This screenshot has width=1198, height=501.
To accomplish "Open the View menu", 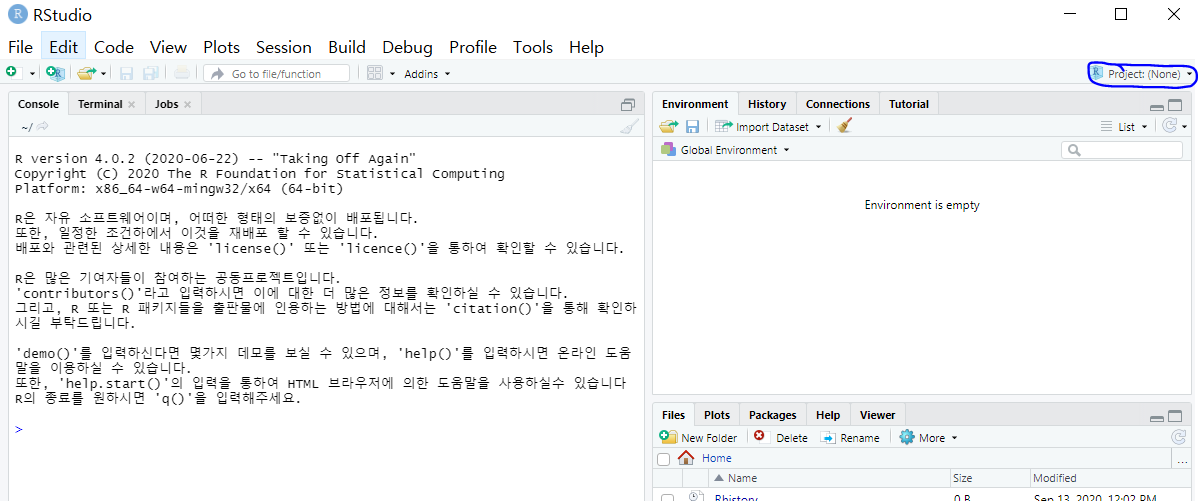I will pyautogui.click(x=168, y=47).
